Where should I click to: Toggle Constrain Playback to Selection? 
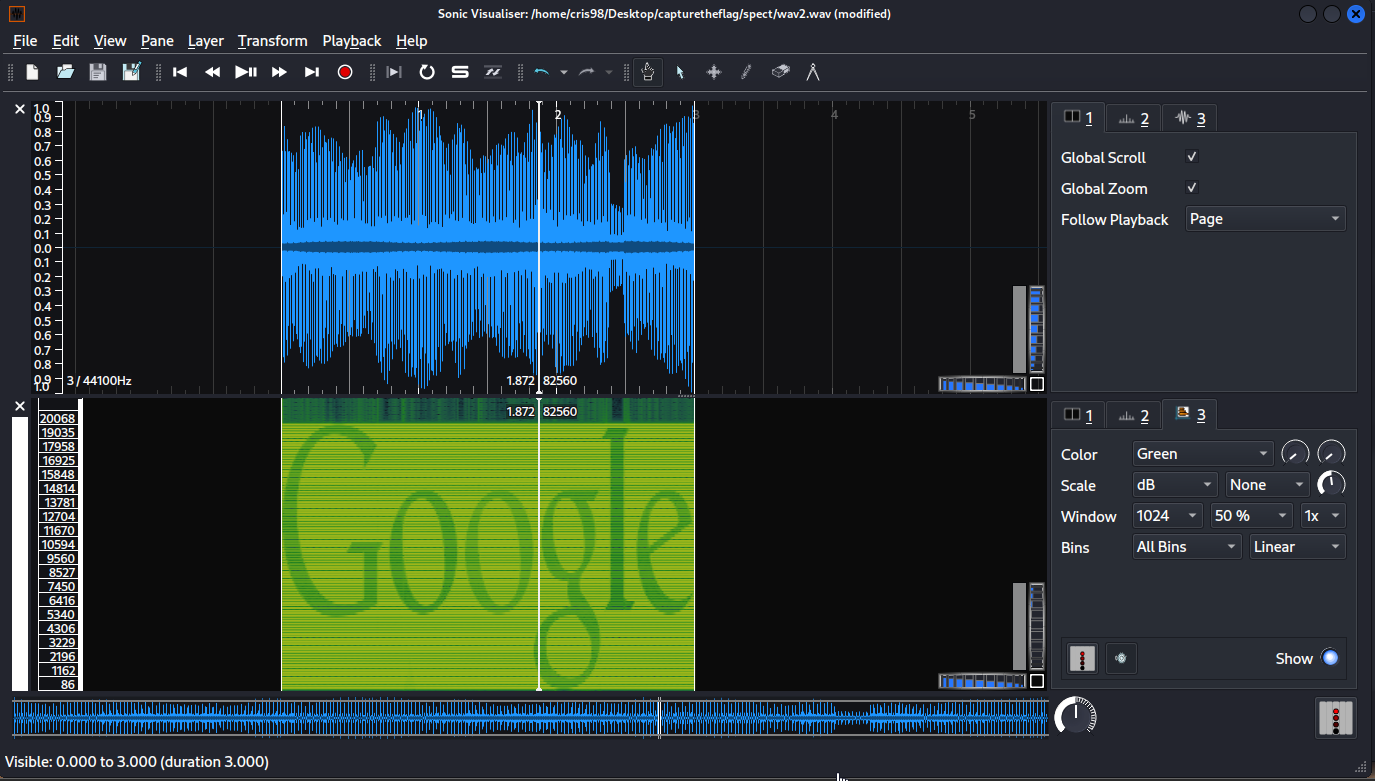click(394, 72)
